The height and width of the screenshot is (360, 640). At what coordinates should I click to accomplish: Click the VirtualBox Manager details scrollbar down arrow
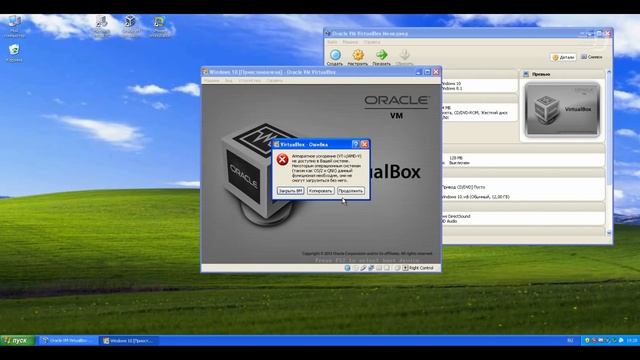click(609, 233)
